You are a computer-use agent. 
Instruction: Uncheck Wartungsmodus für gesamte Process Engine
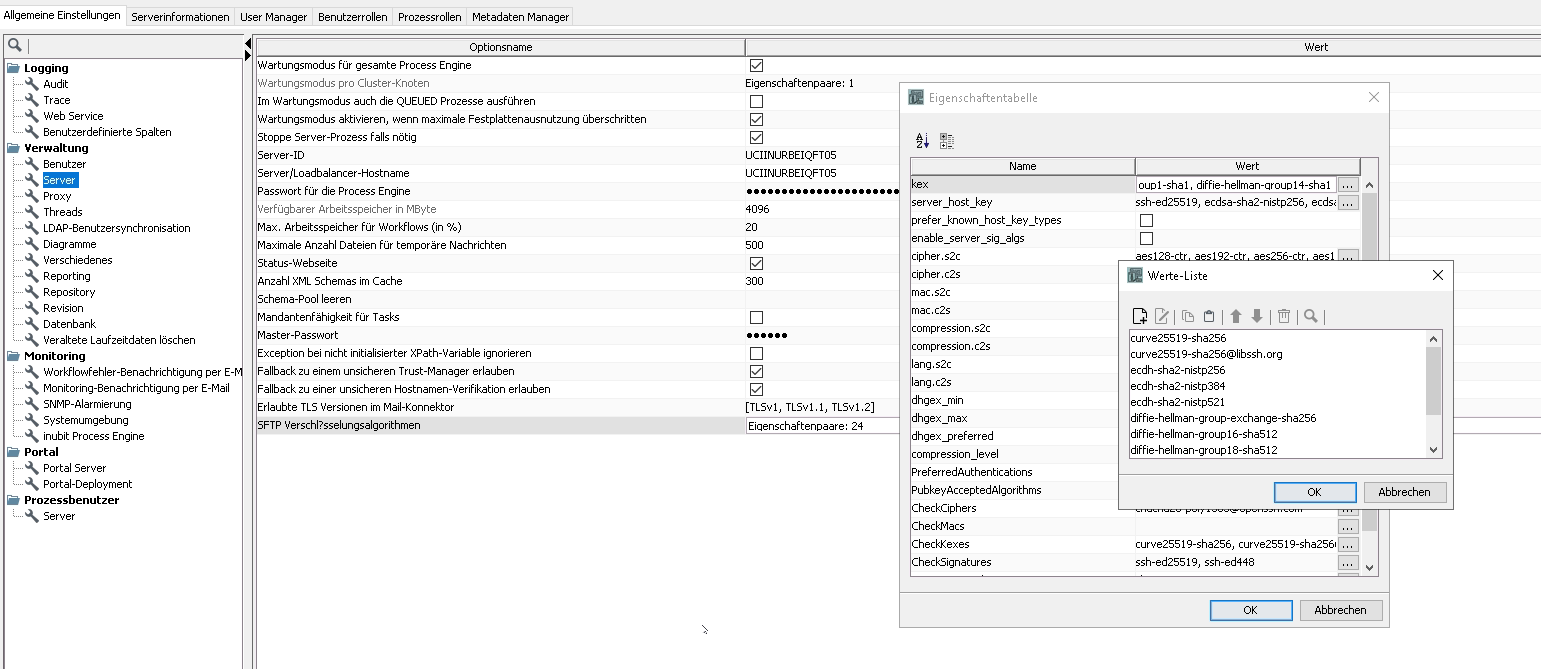[757, 65]
